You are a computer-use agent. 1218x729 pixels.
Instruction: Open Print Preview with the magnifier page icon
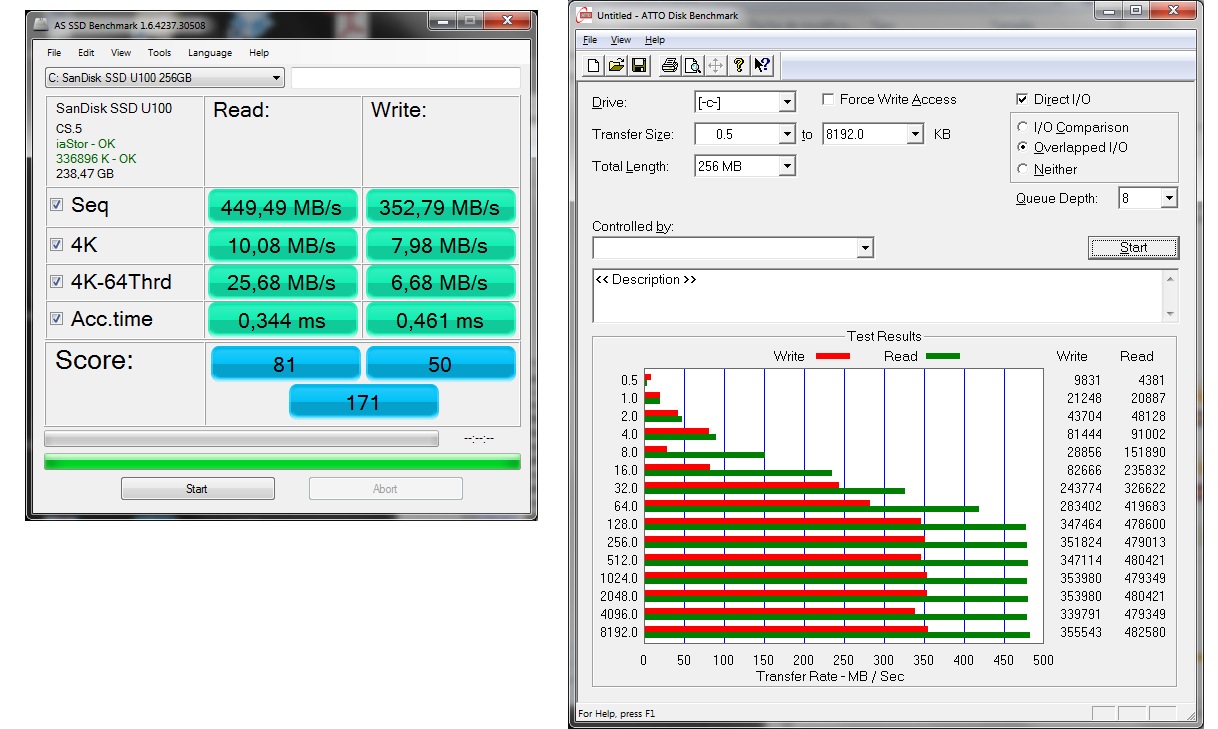tap(692, 66)
